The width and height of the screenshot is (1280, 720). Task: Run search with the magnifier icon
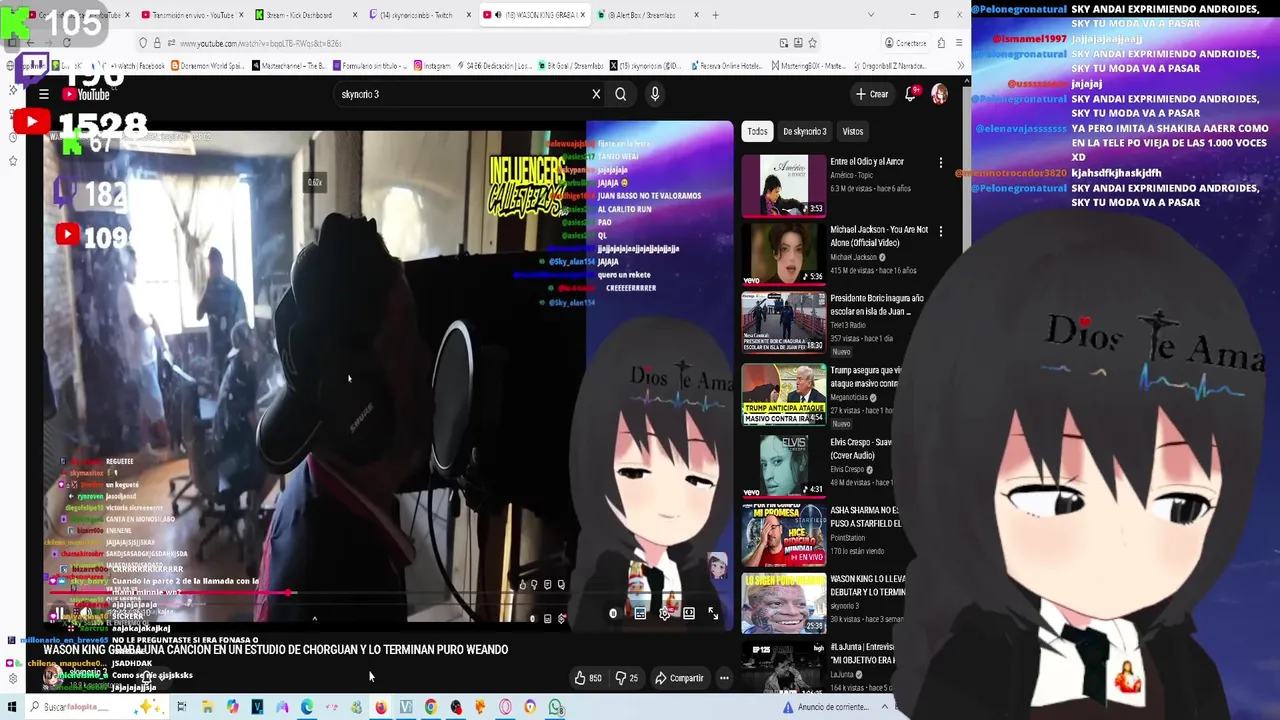621,94
